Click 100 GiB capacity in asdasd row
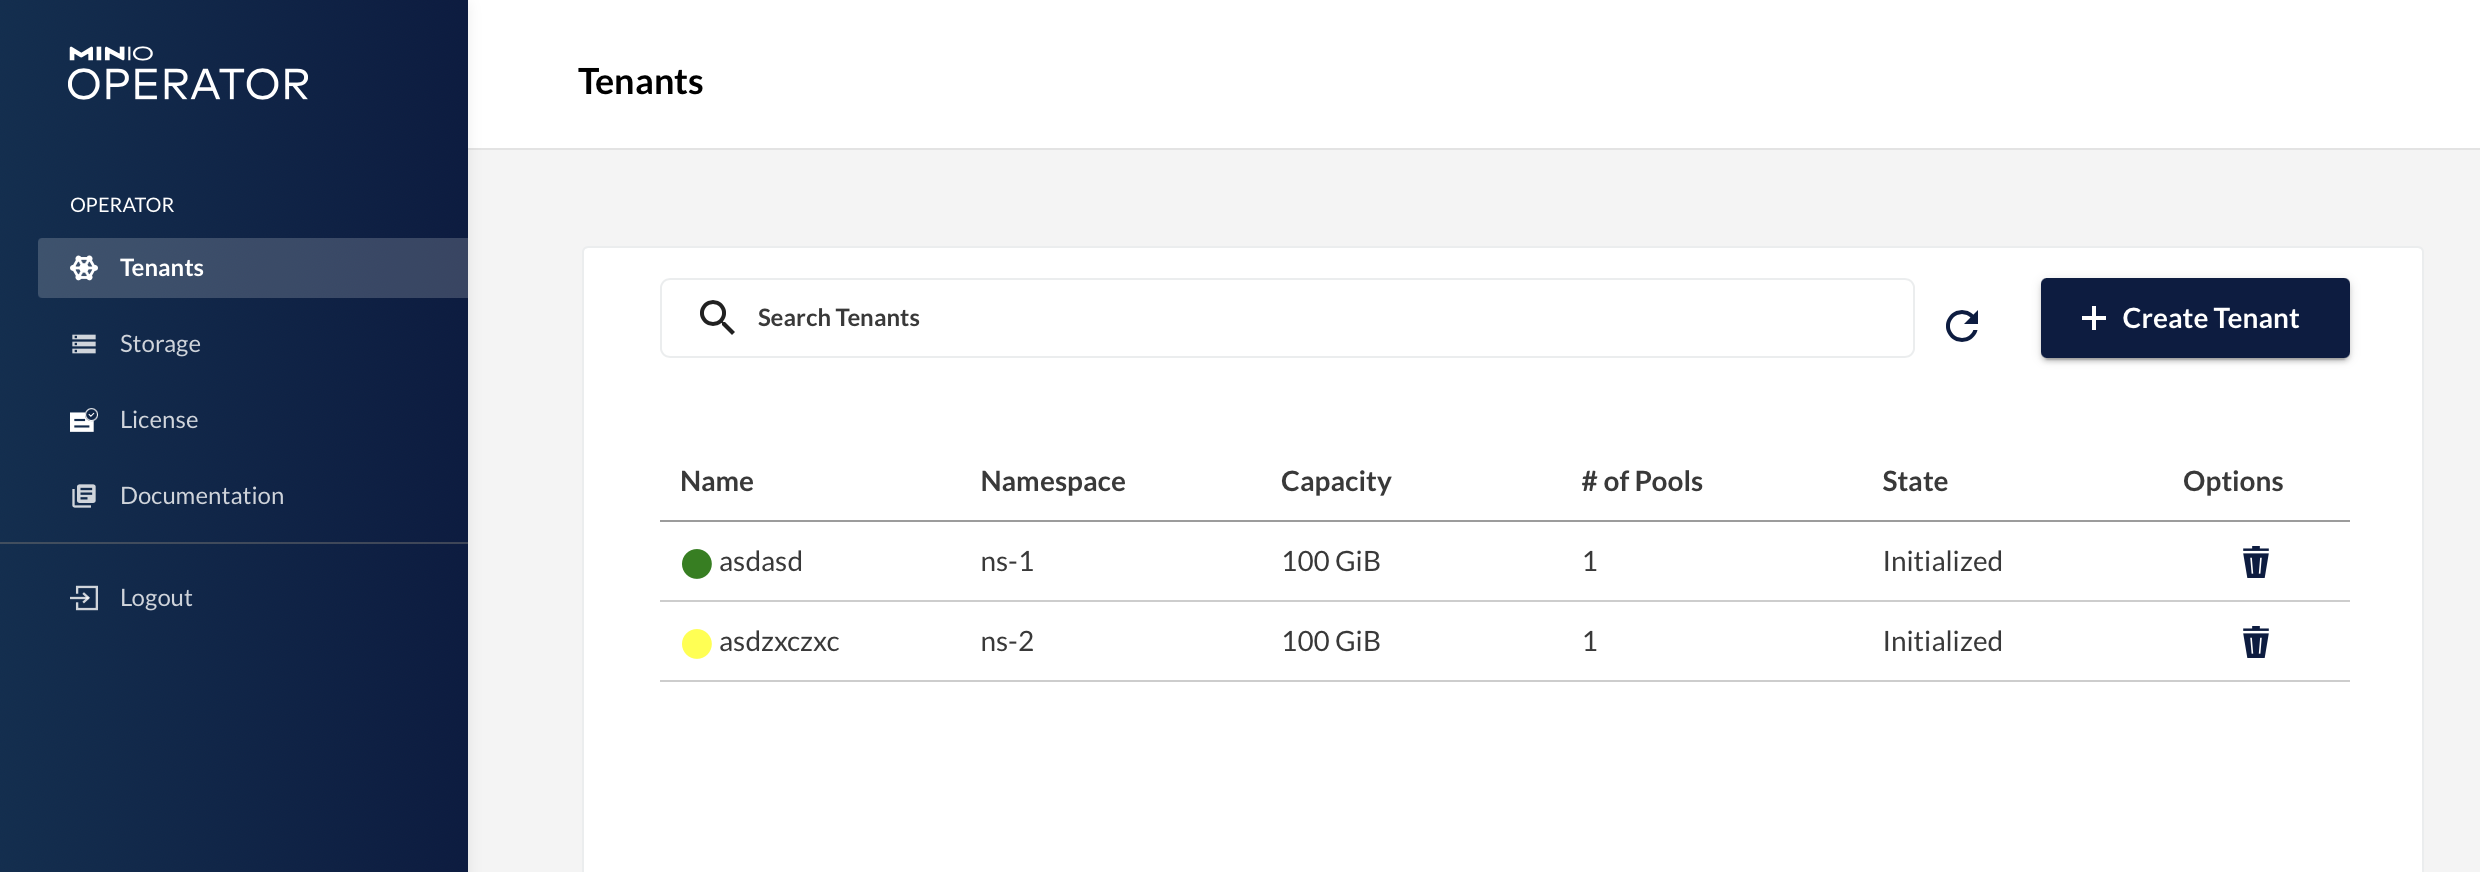Image resolution: width=2480 pixels, height=872 pixels. 1331,562
